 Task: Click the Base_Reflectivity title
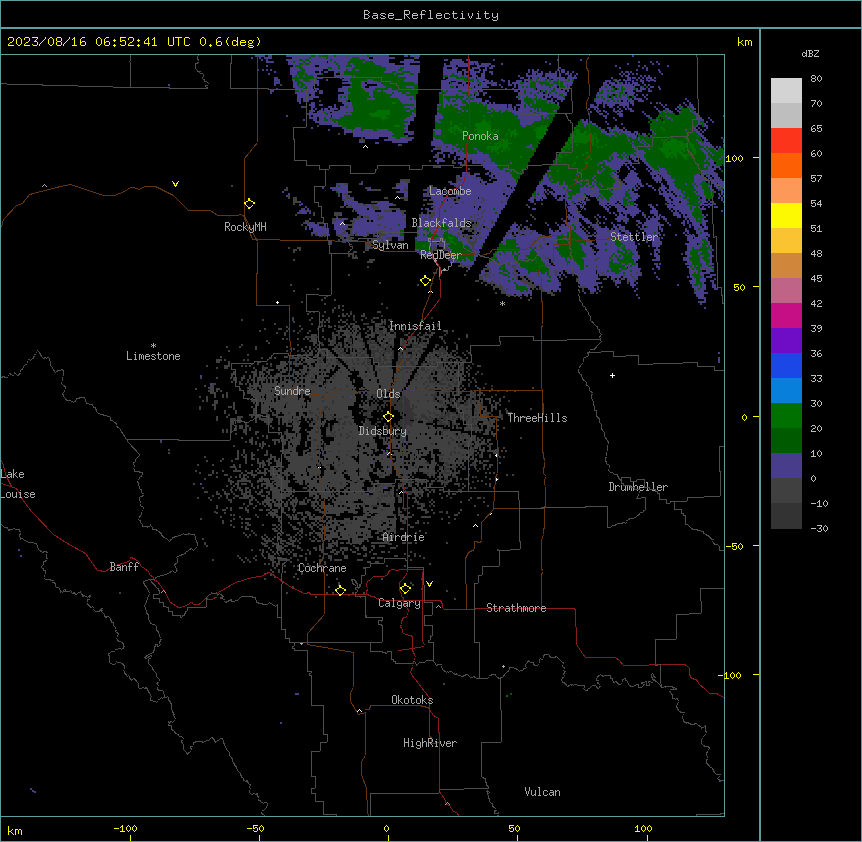coord(431,15)
